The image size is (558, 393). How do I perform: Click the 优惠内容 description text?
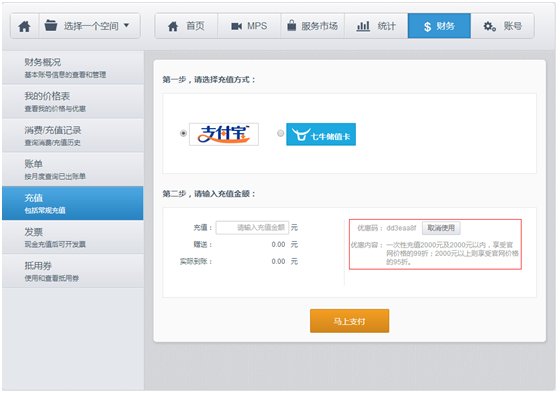(x=452, y=253)
